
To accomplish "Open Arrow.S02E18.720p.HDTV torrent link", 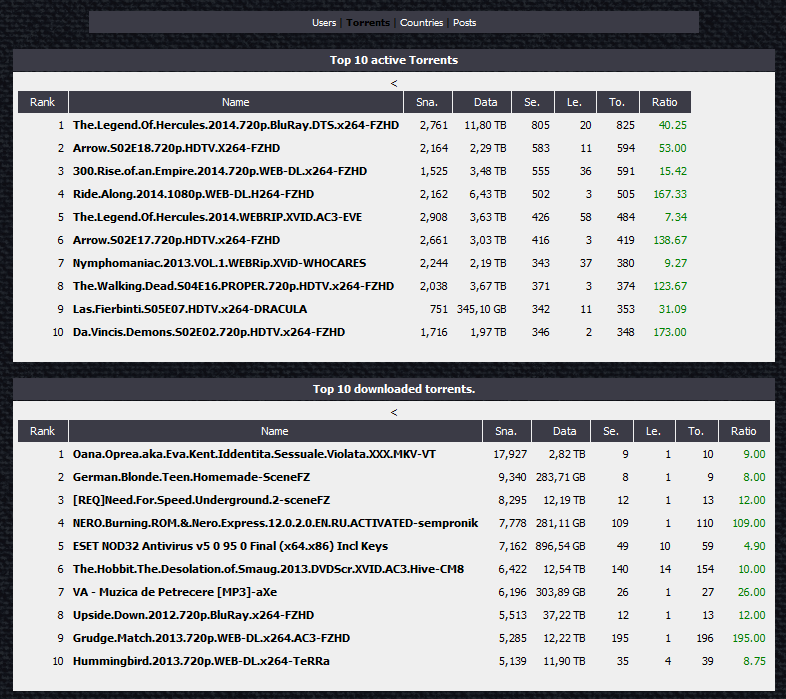I will (x=176, y=148).
